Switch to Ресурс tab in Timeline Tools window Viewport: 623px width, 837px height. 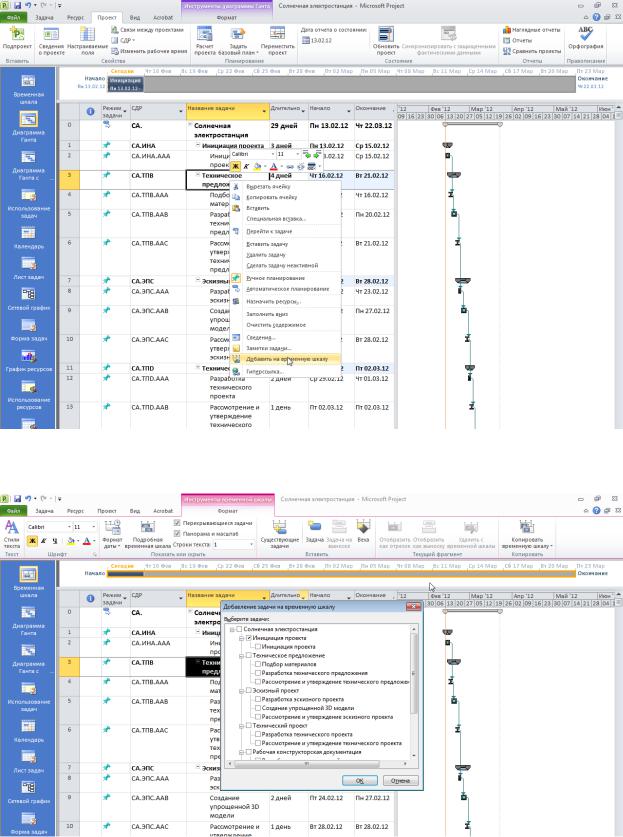click(75, 511)
